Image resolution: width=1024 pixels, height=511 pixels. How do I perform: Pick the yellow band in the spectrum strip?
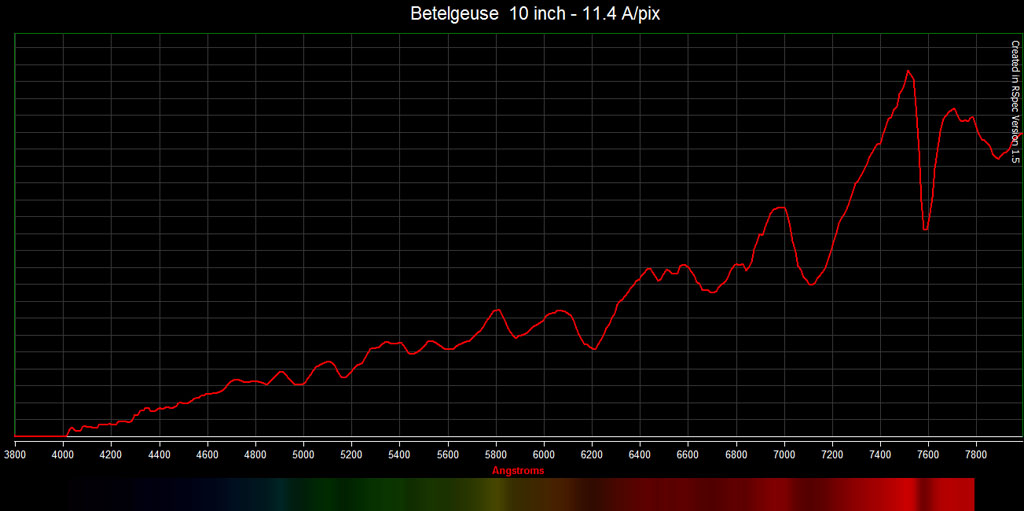490,493
